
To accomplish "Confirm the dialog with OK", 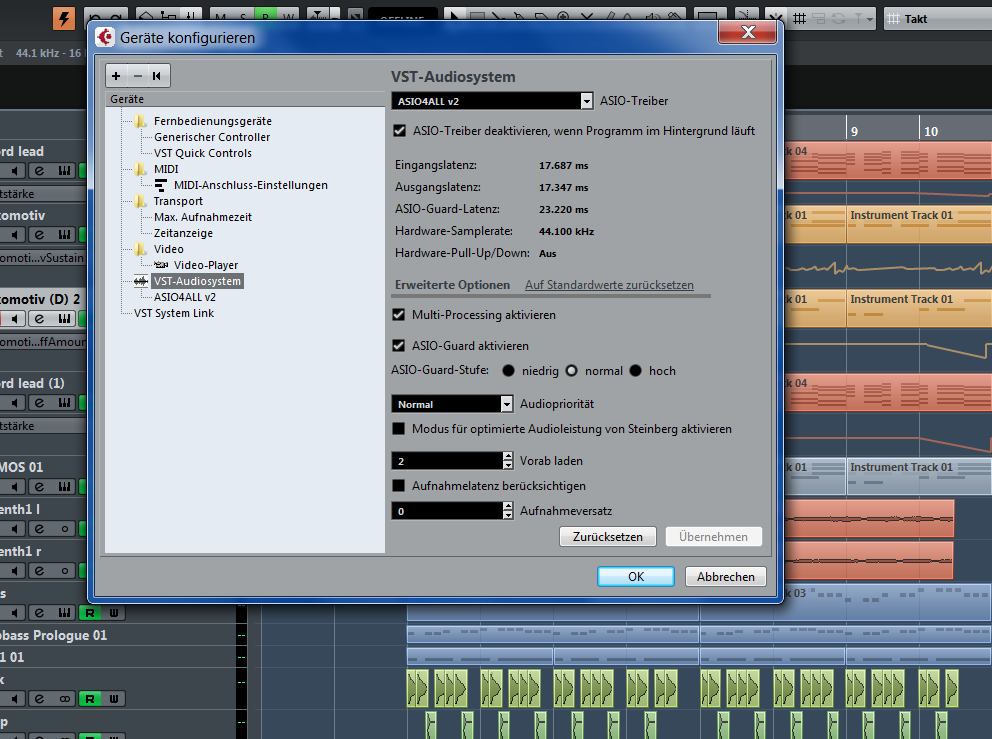I will point(636,576).
